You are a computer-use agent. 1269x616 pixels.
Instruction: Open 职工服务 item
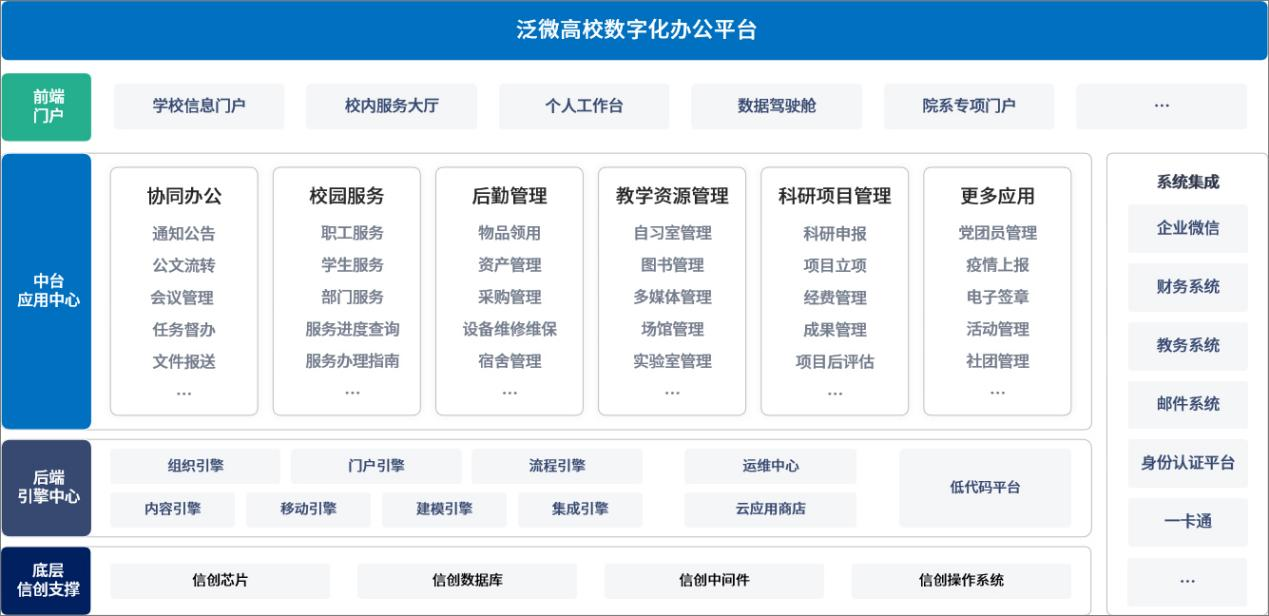(x=352, y=233)
